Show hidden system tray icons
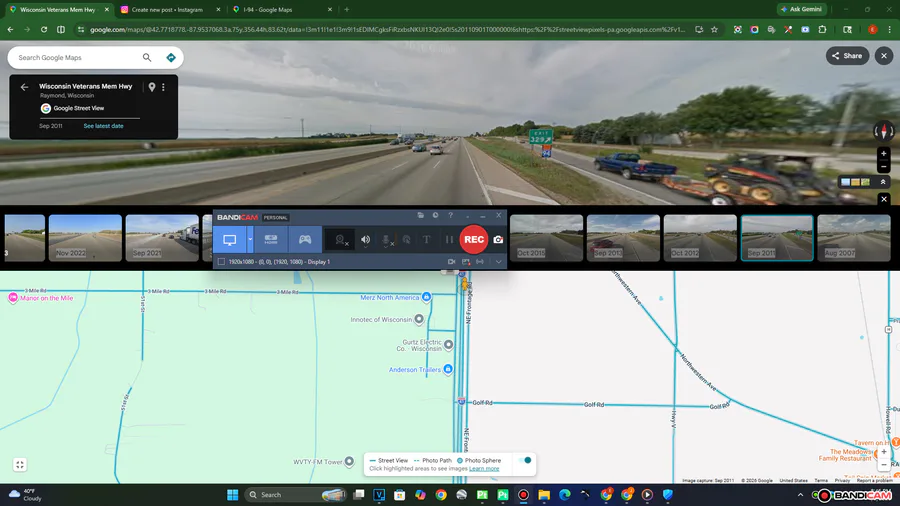900x506 pixels. (800, 495)
